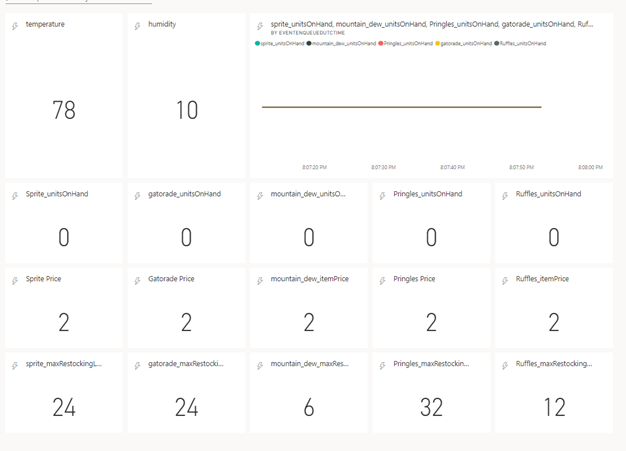The height and width of the screenshot is (451, 626).
Task: Select the Ruffles_unitsOnHand value 0
Action: [x=554, y=237]
